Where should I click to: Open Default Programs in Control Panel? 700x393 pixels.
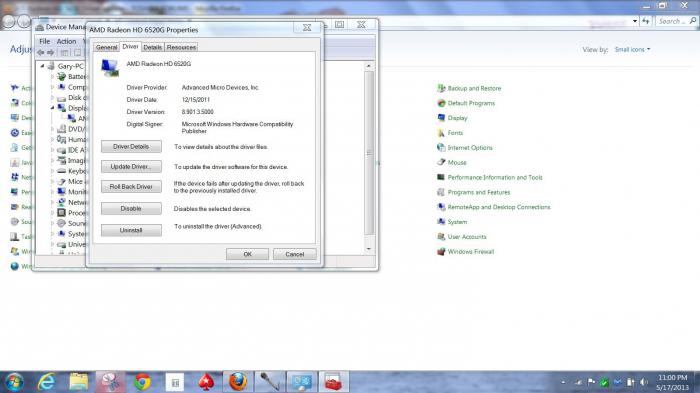pyautogui.click(x=471, y=103)
